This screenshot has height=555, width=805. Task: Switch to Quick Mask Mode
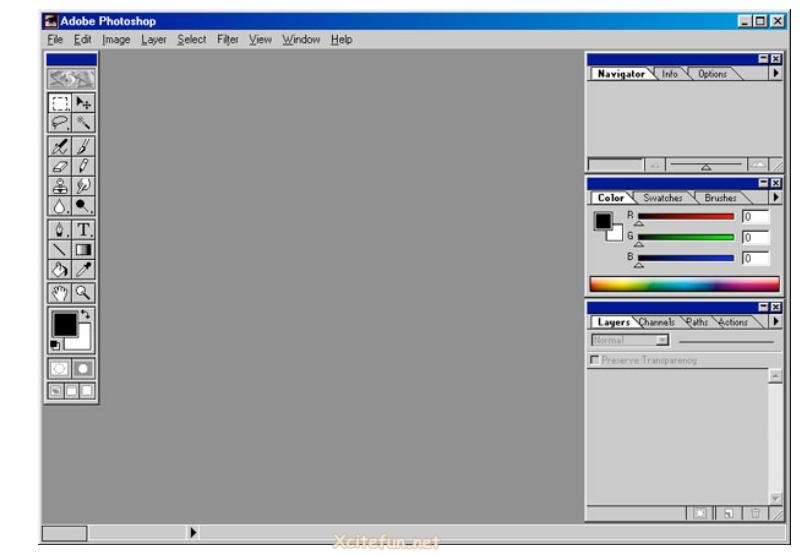[x=83, y=369]
